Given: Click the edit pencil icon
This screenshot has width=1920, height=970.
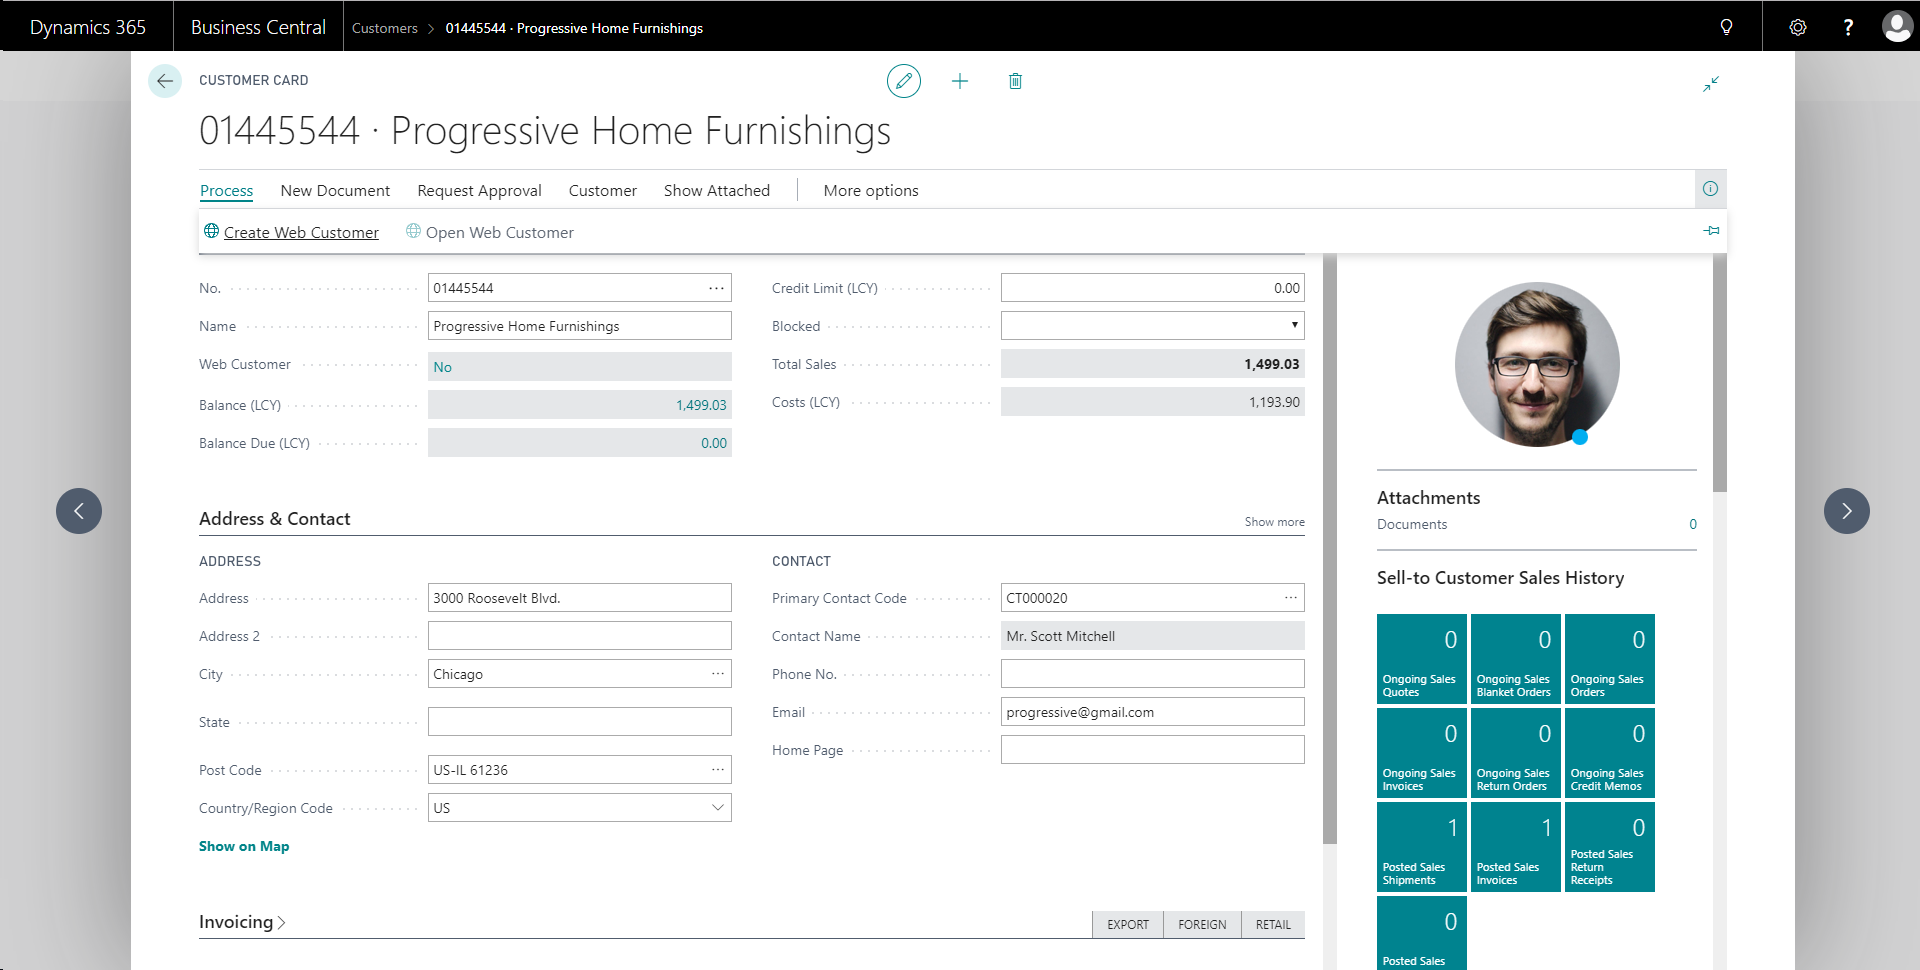Looking at the screenshot, I should tap(904, 81).
